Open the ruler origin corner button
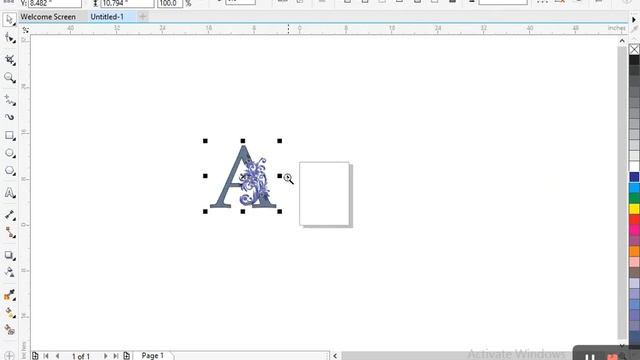 [25, 29]
